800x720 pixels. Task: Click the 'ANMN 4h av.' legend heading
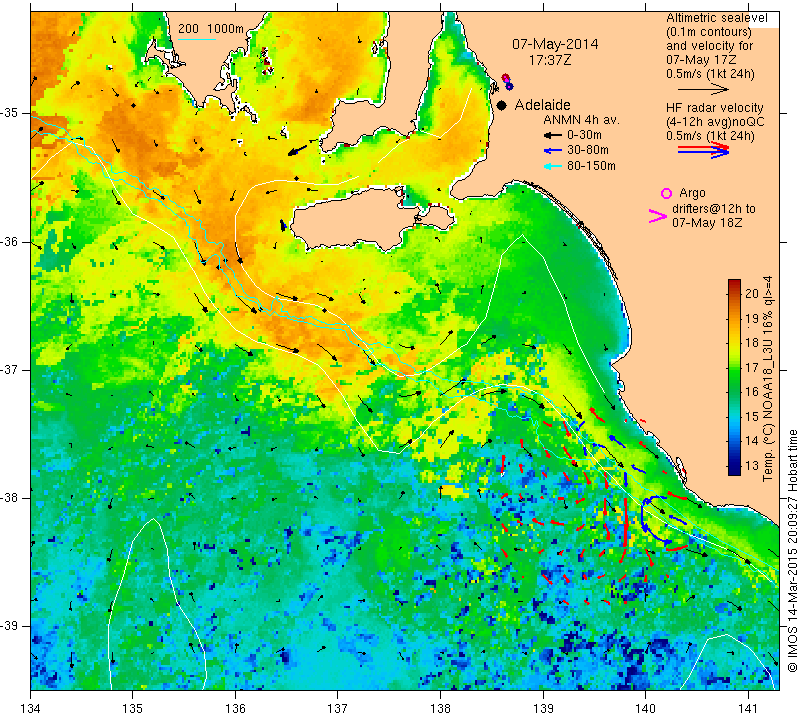tap(581, 120)
